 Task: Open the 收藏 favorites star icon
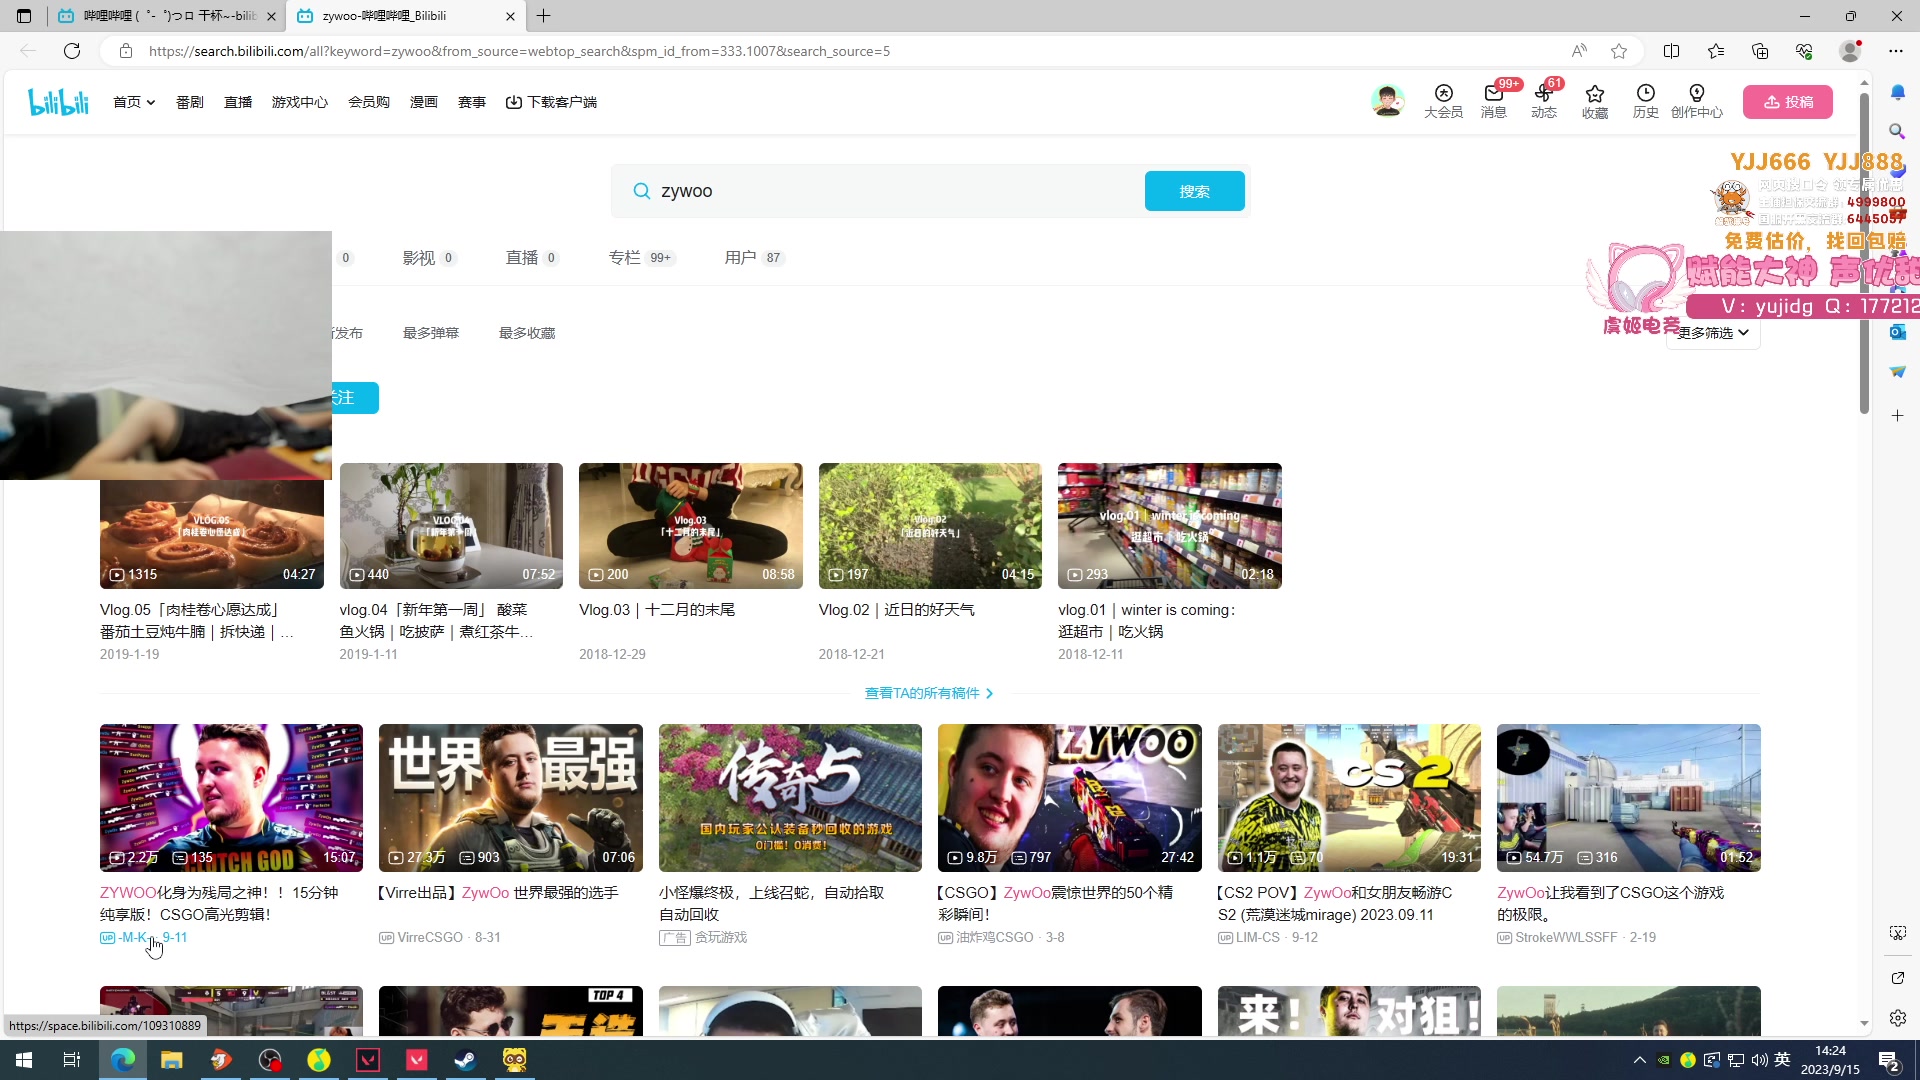tap(1594, 101)
